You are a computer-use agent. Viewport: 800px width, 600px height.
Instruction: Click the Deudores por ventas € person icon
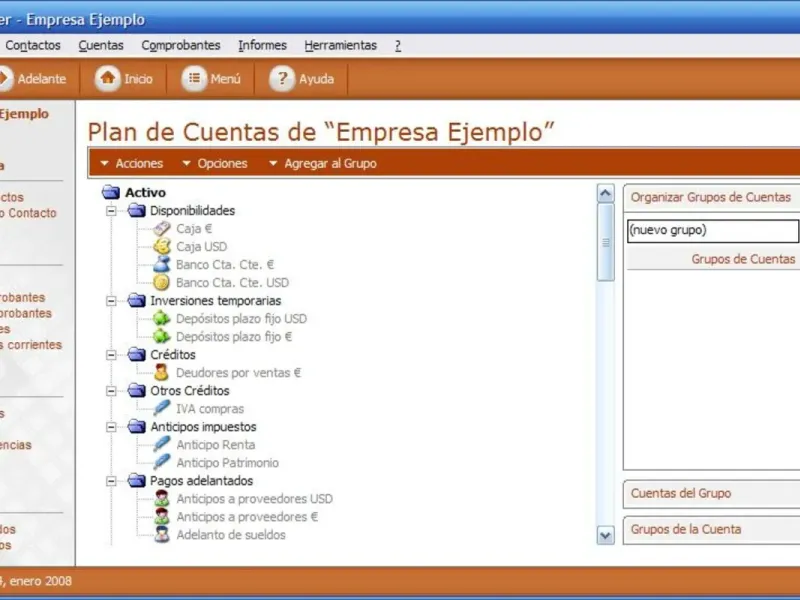point(162,372)
